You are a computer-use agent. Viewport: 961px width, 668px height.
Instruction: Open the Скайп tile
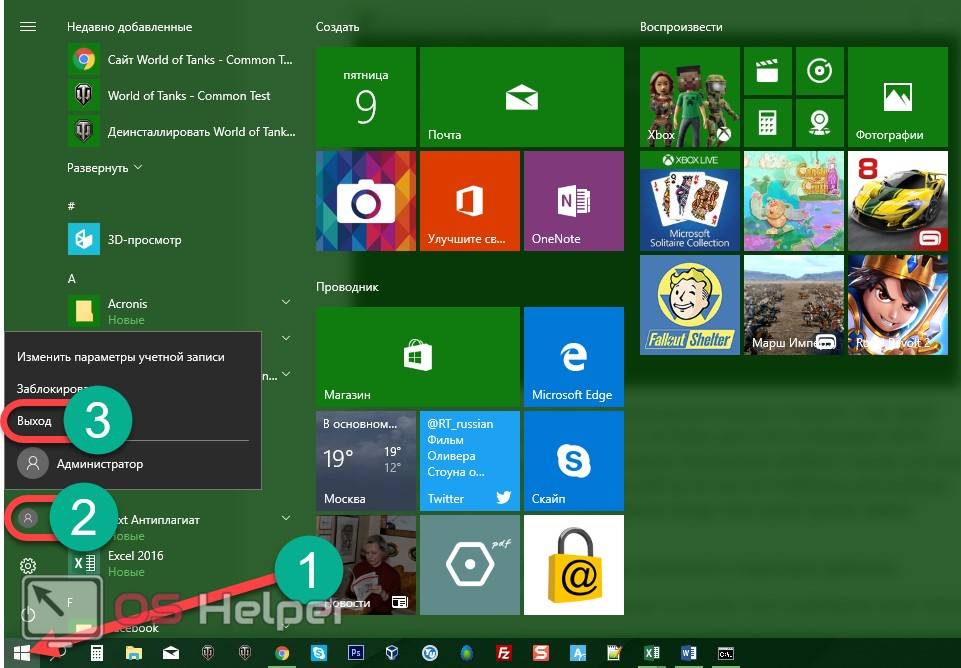coord(573,460)
